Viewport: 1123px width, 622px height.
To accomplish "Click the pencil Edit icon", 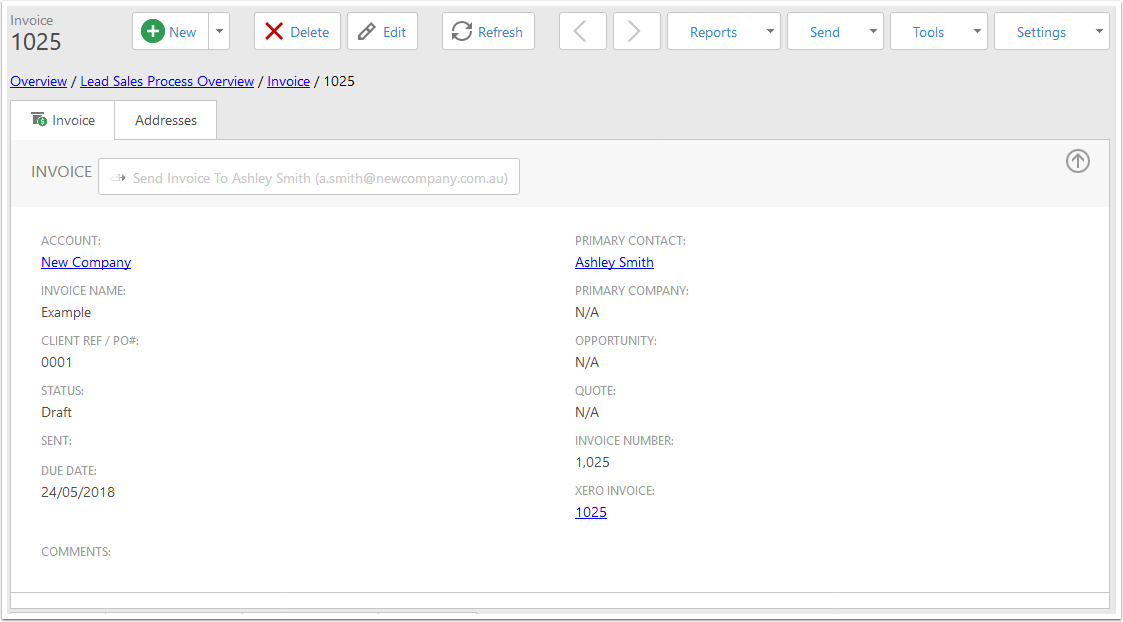I will (367, 32).
